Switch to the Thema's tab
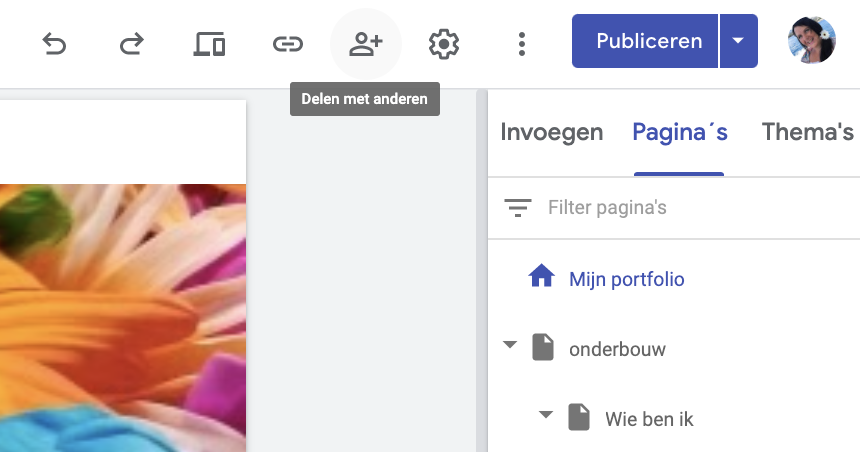Screen dimensions: 860x452 point(807,132)
